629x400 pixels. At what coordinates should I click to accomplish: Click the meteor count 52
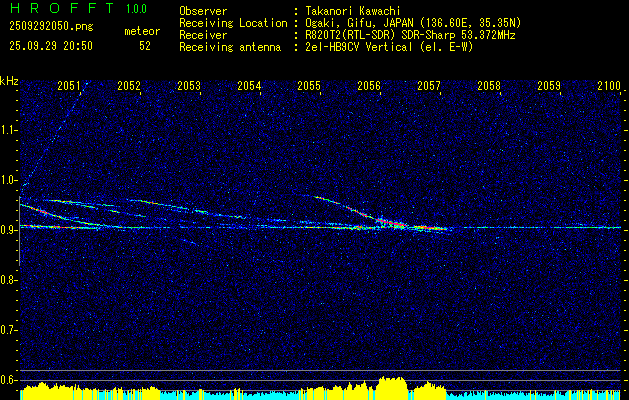tap(145, 46)
